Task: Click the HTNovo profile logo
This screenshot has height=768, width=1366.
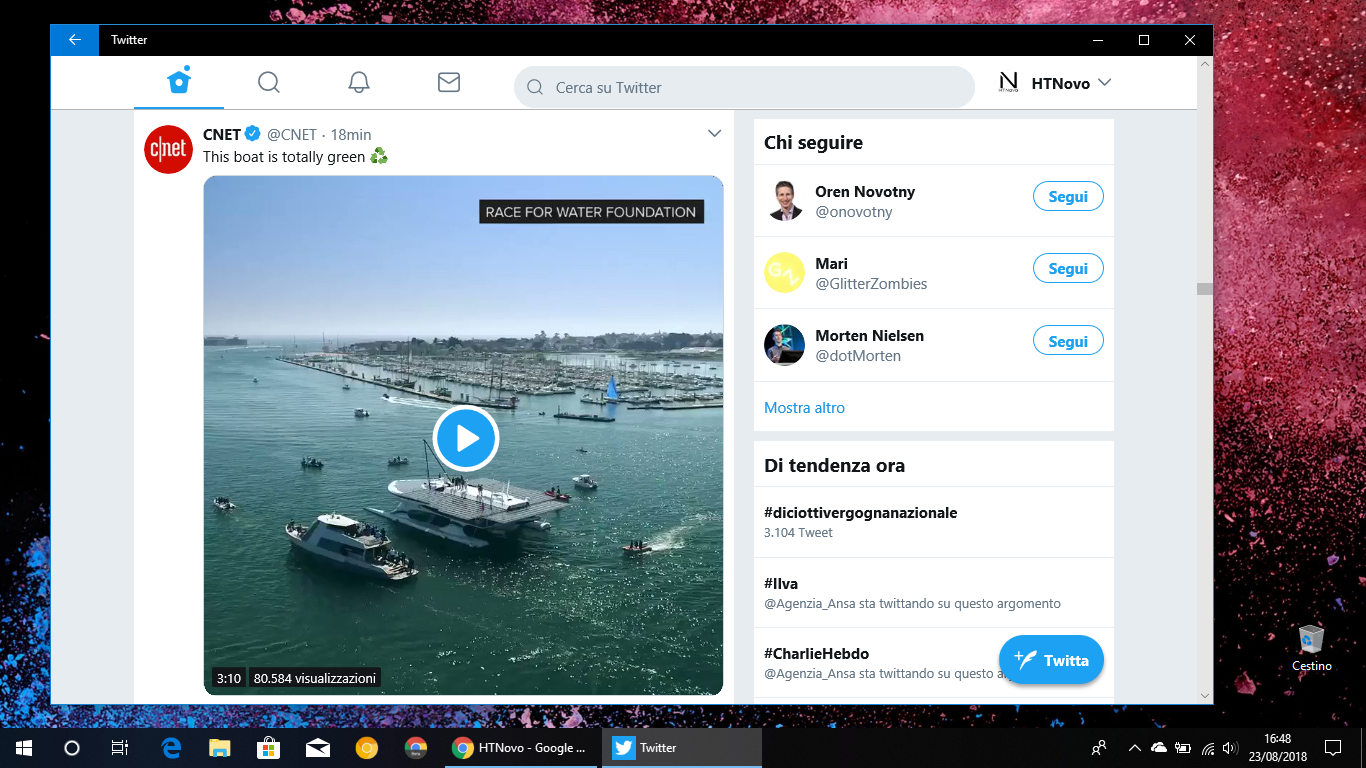Action: point(1008,83)
